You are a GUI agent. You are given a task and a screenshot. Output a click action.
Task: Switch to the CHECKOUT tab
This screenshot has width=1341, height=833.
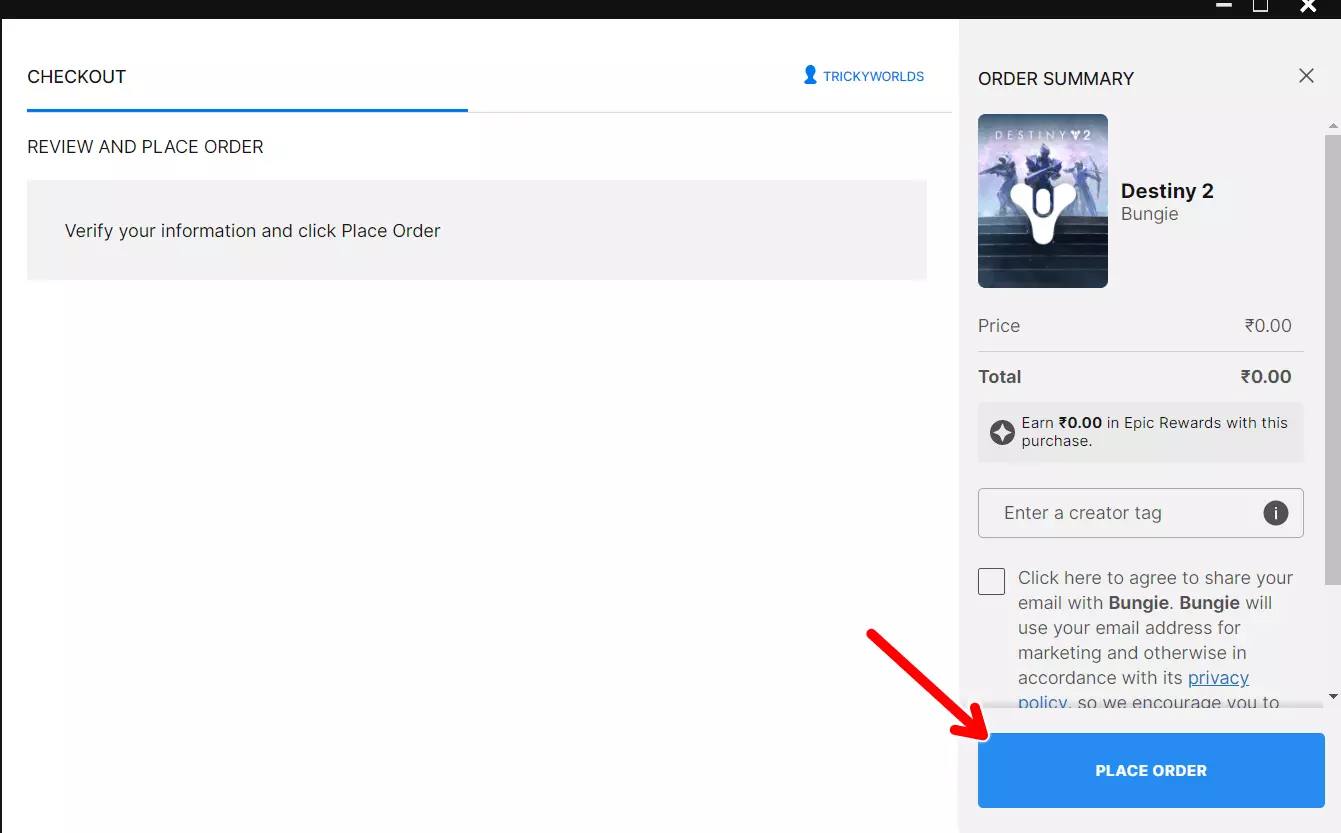tap(77, 76)
